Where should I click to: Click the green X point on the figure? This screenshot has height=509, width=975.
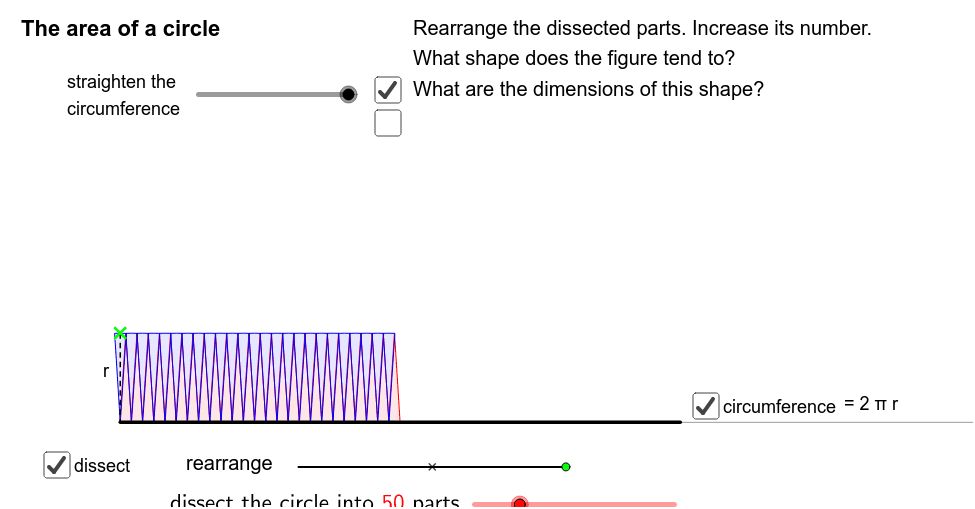[x=121, y=332]
